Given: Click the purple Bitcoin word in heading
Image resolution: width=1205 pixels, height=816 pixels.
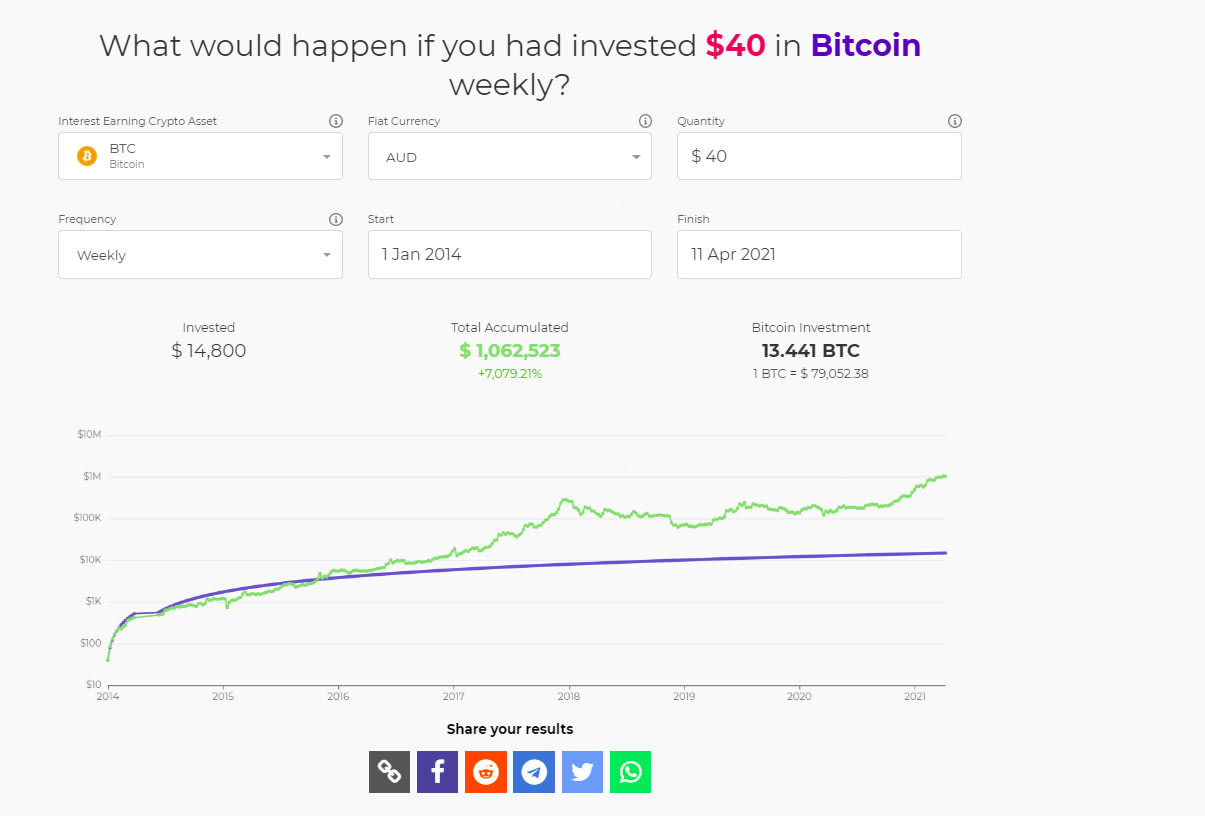Looking at the screenshot, I should 865,45.
